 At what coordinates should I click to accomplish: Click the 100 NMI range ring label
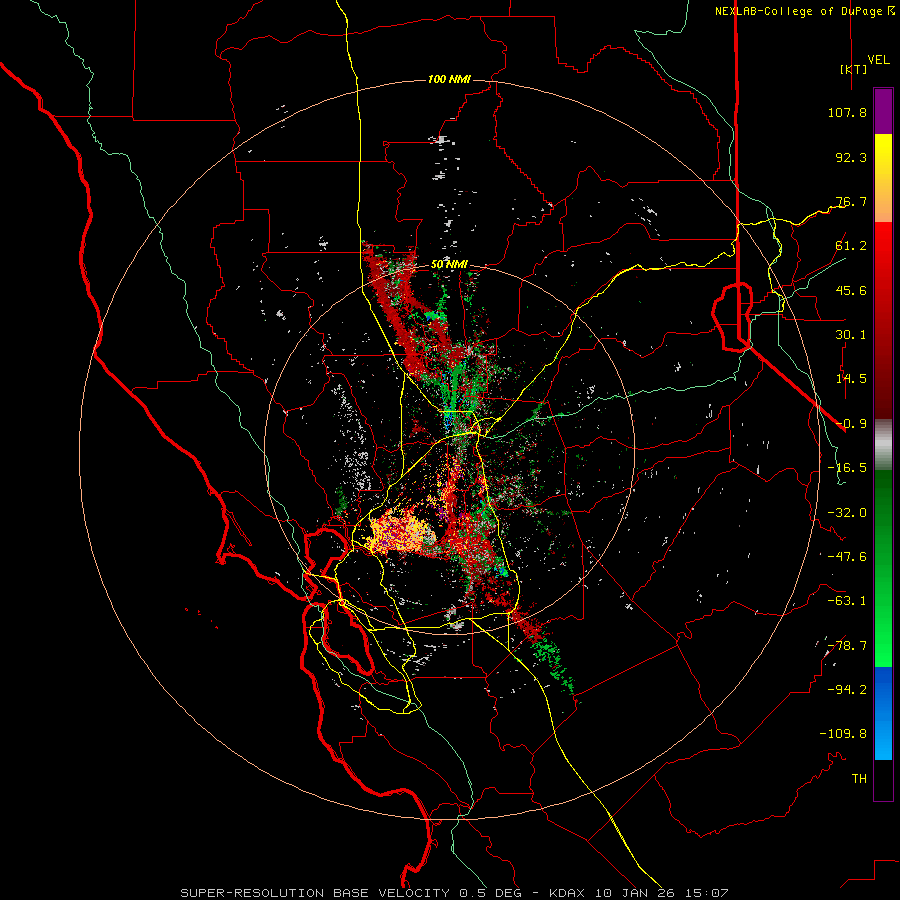tap(449, 79)
